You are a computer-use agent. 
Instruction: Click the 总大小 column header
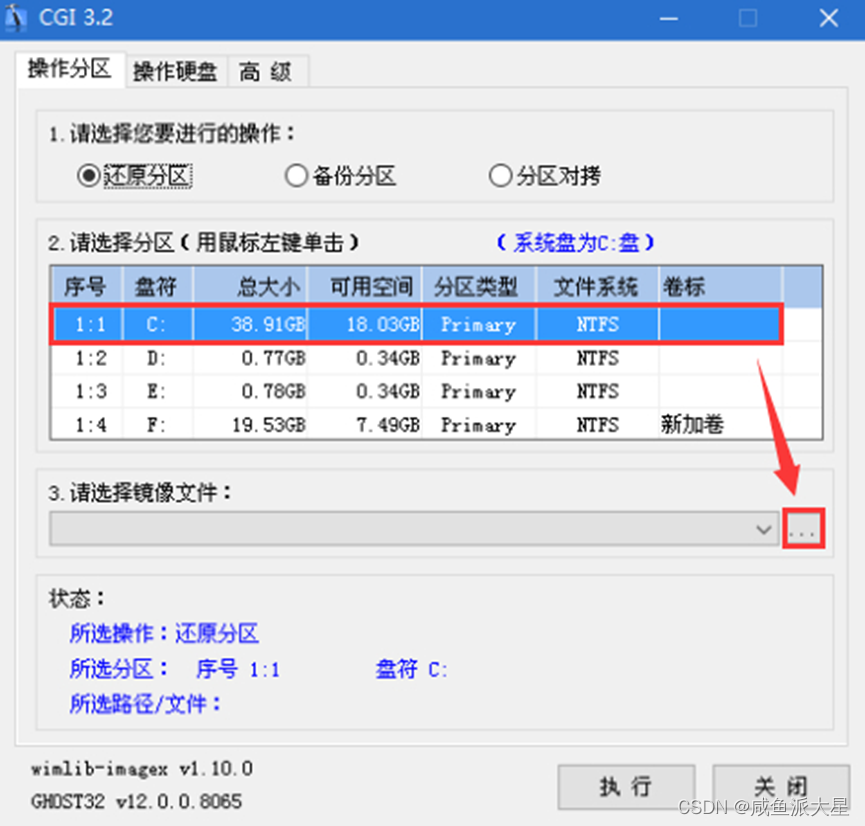[250, 286]
